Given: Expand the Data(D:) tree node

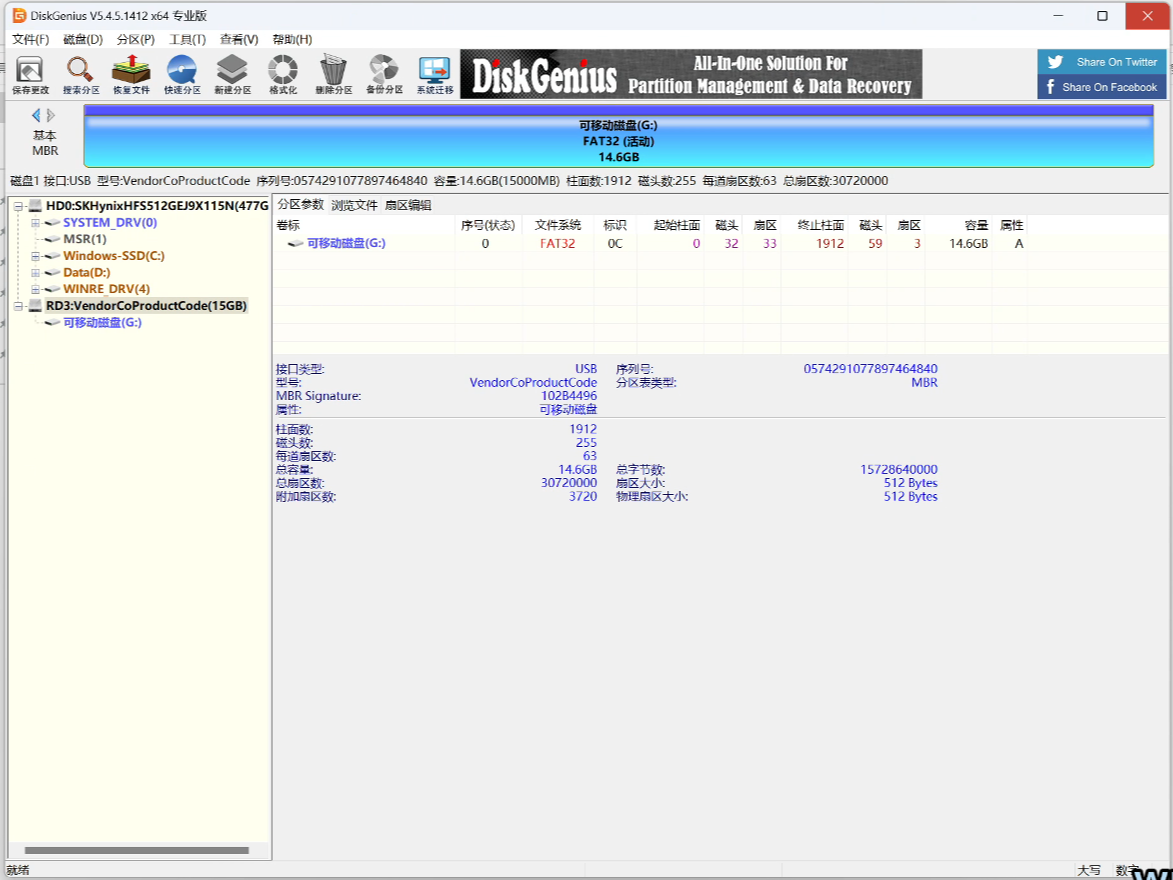Looking at the screenshot, I should 35,272.
